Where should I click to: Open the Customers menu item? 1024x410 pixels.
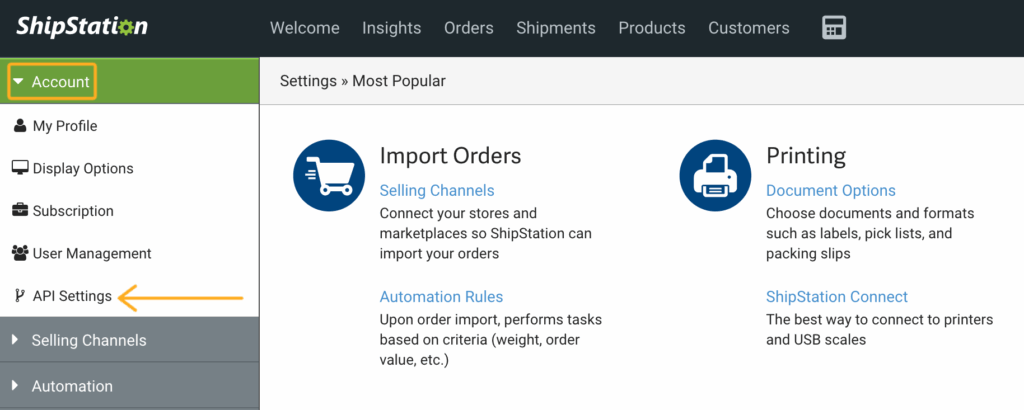[749, 28]
